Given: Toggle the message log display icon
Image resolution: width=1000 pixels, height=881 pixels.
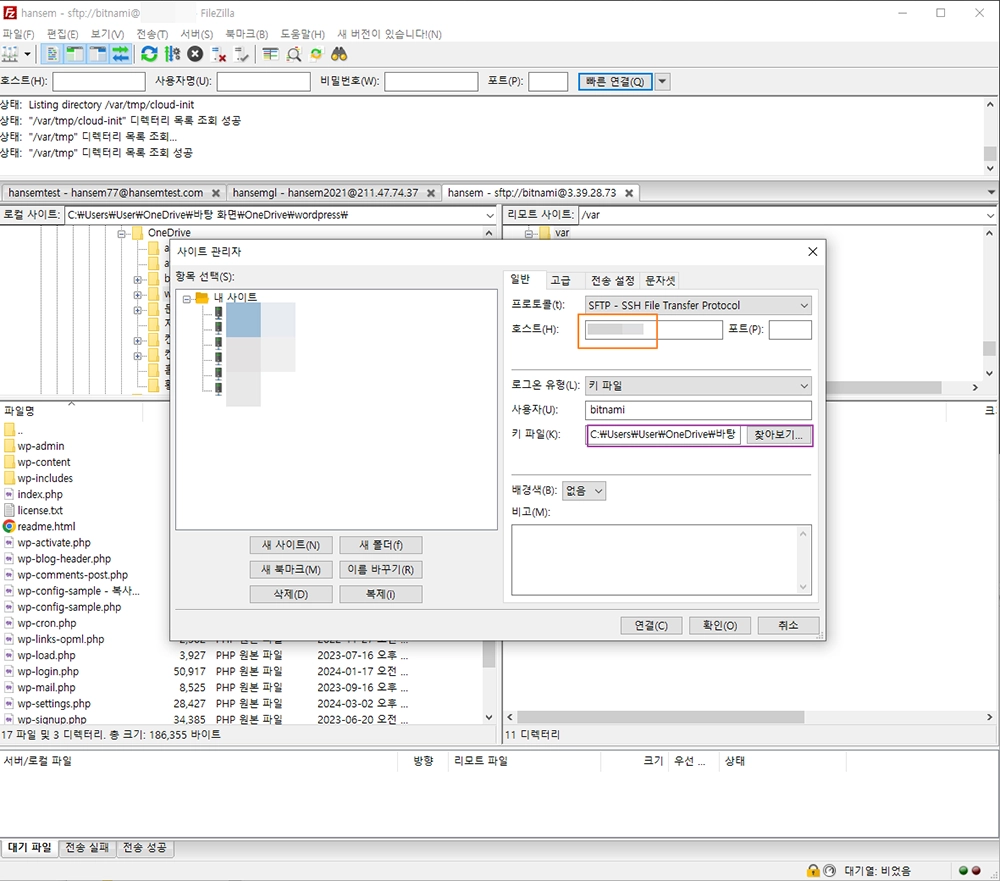Looking at the screenshot, I should coord(52,54).
